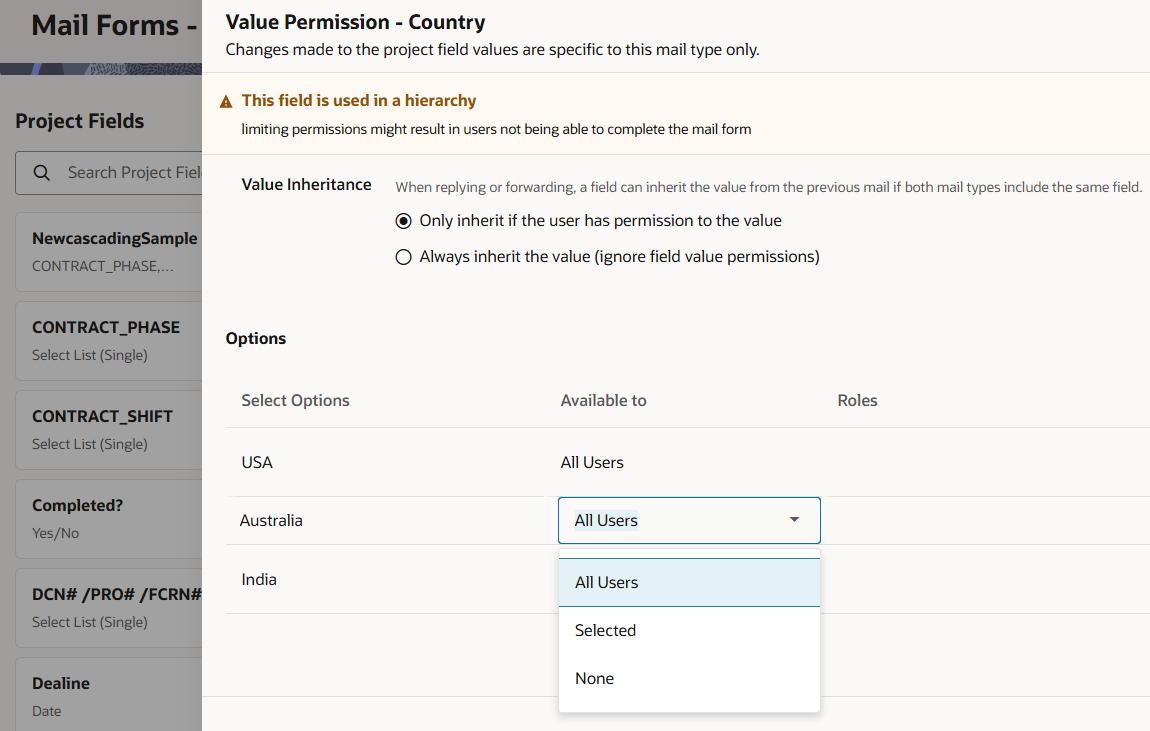Select the CONTRACT_SHIFT field card
This screenshot has height=731, width=1150.
tap(102, 429)
